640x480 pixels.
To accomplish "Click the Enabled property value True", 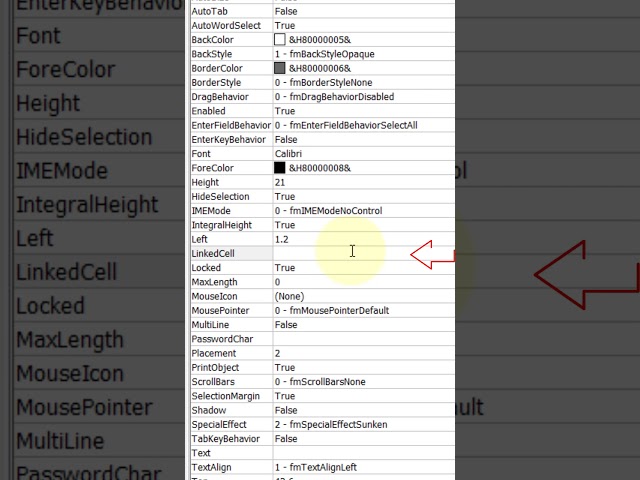I will pyautogui.click(x=285, y=111).
